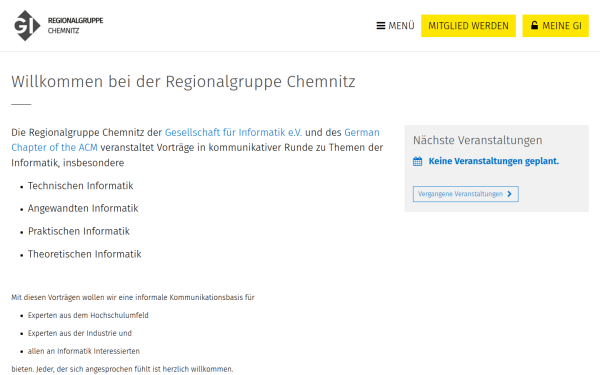Click the Vergangene Veranstaltungen button
The height and width of the screenshot is (375, 600).
coord(466,194)
